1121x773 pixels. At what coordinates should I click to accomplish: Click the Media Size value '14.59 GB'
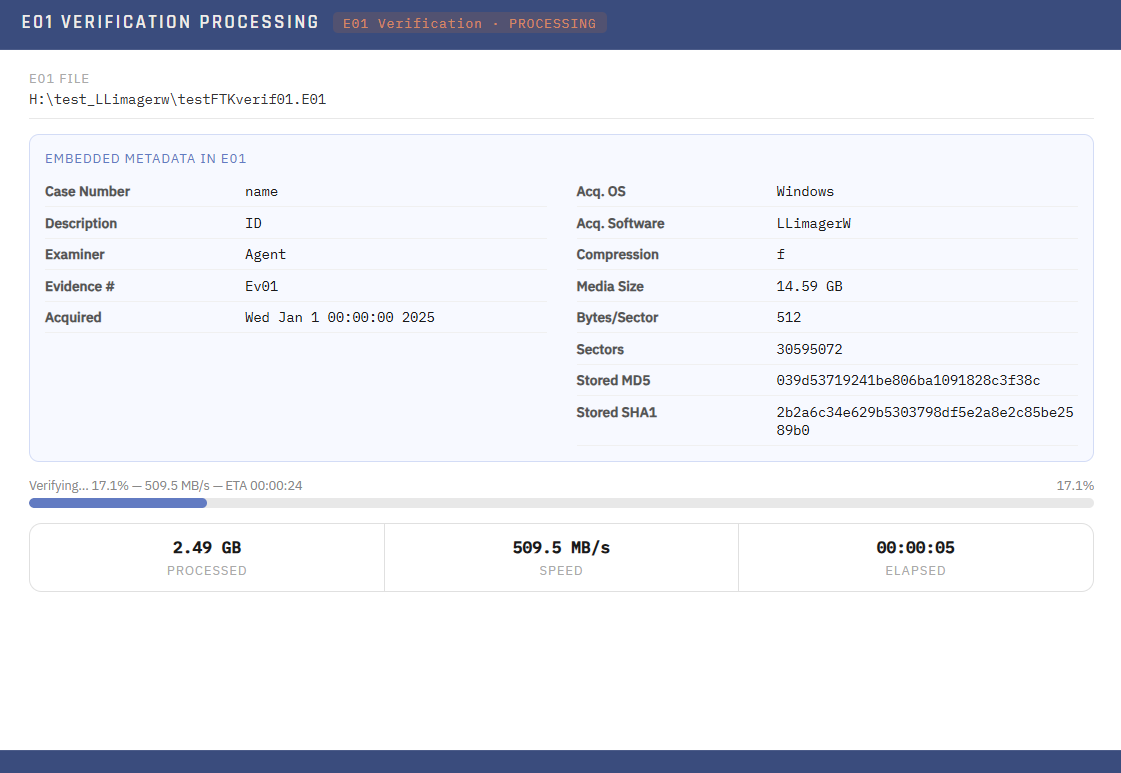(809, 286)
